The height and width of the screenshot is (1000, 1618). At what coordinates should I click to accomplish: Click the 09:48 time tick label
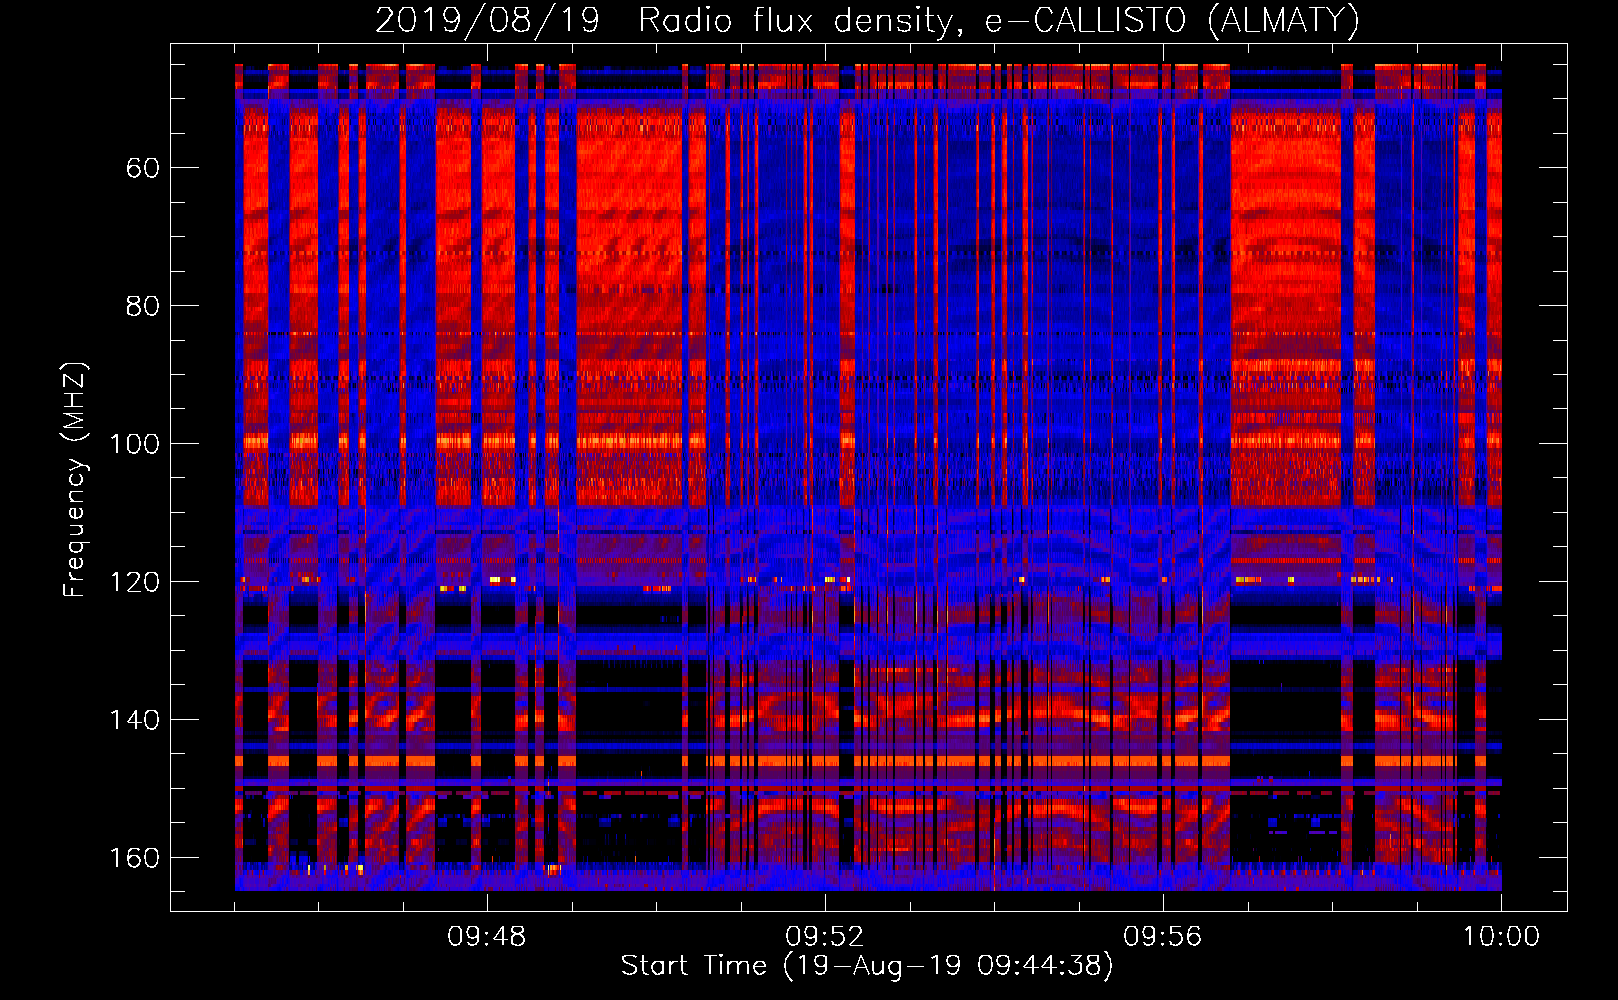[x=487, y=937]
